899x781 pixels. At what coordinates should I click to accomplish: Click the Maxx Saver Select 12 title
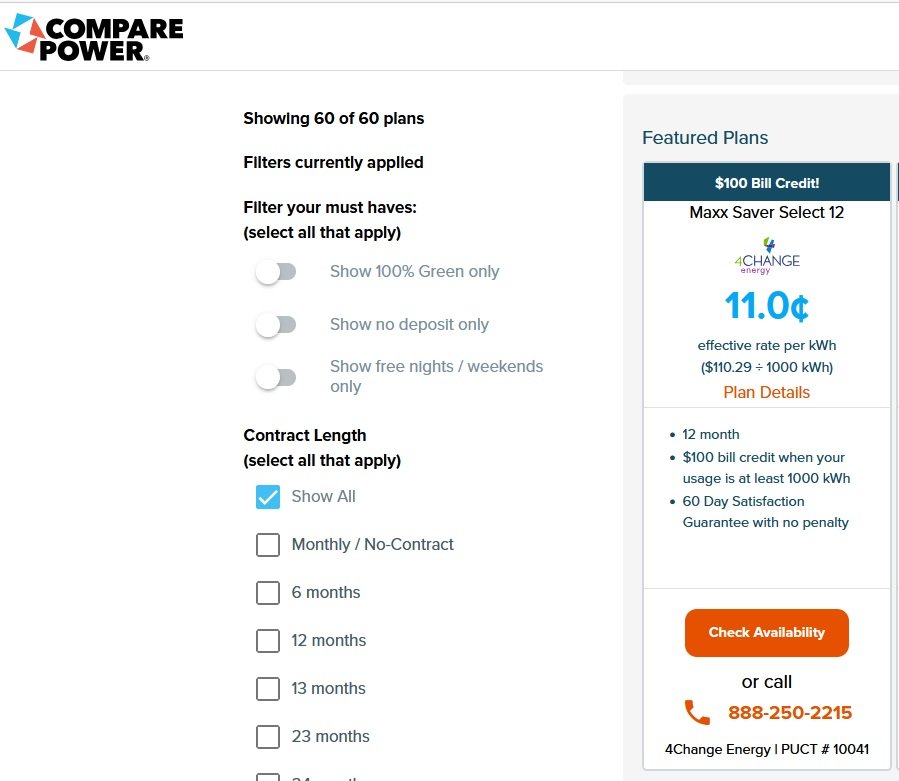pos(766,212)
